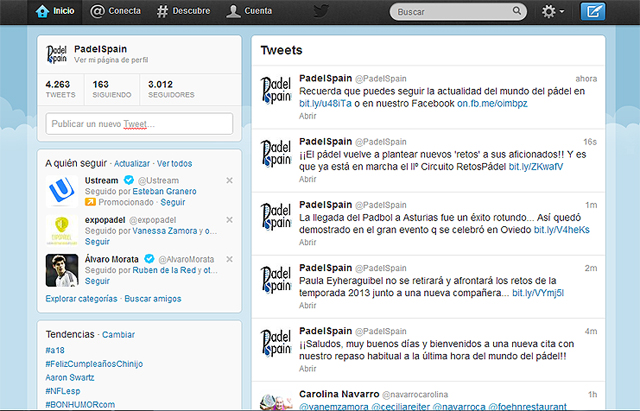Click the hashtag icon beside Descubre
Screen dimensions: 640x411
point(162,11)
